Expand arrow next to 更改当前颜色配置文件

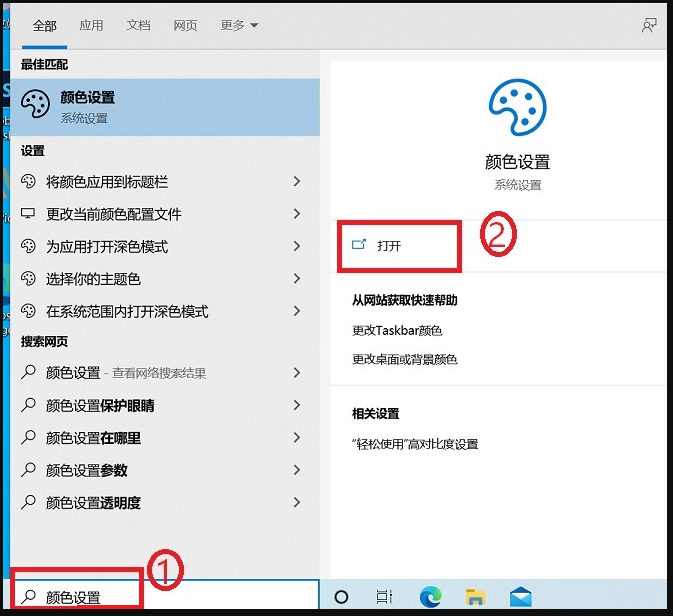point(297,214)
